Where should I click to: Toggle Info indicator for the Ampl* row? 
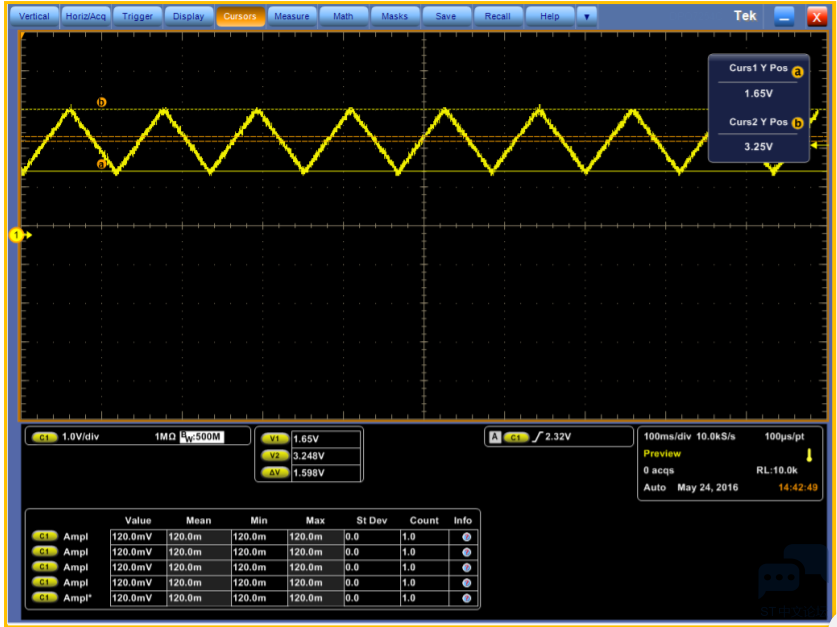point(466,598)
